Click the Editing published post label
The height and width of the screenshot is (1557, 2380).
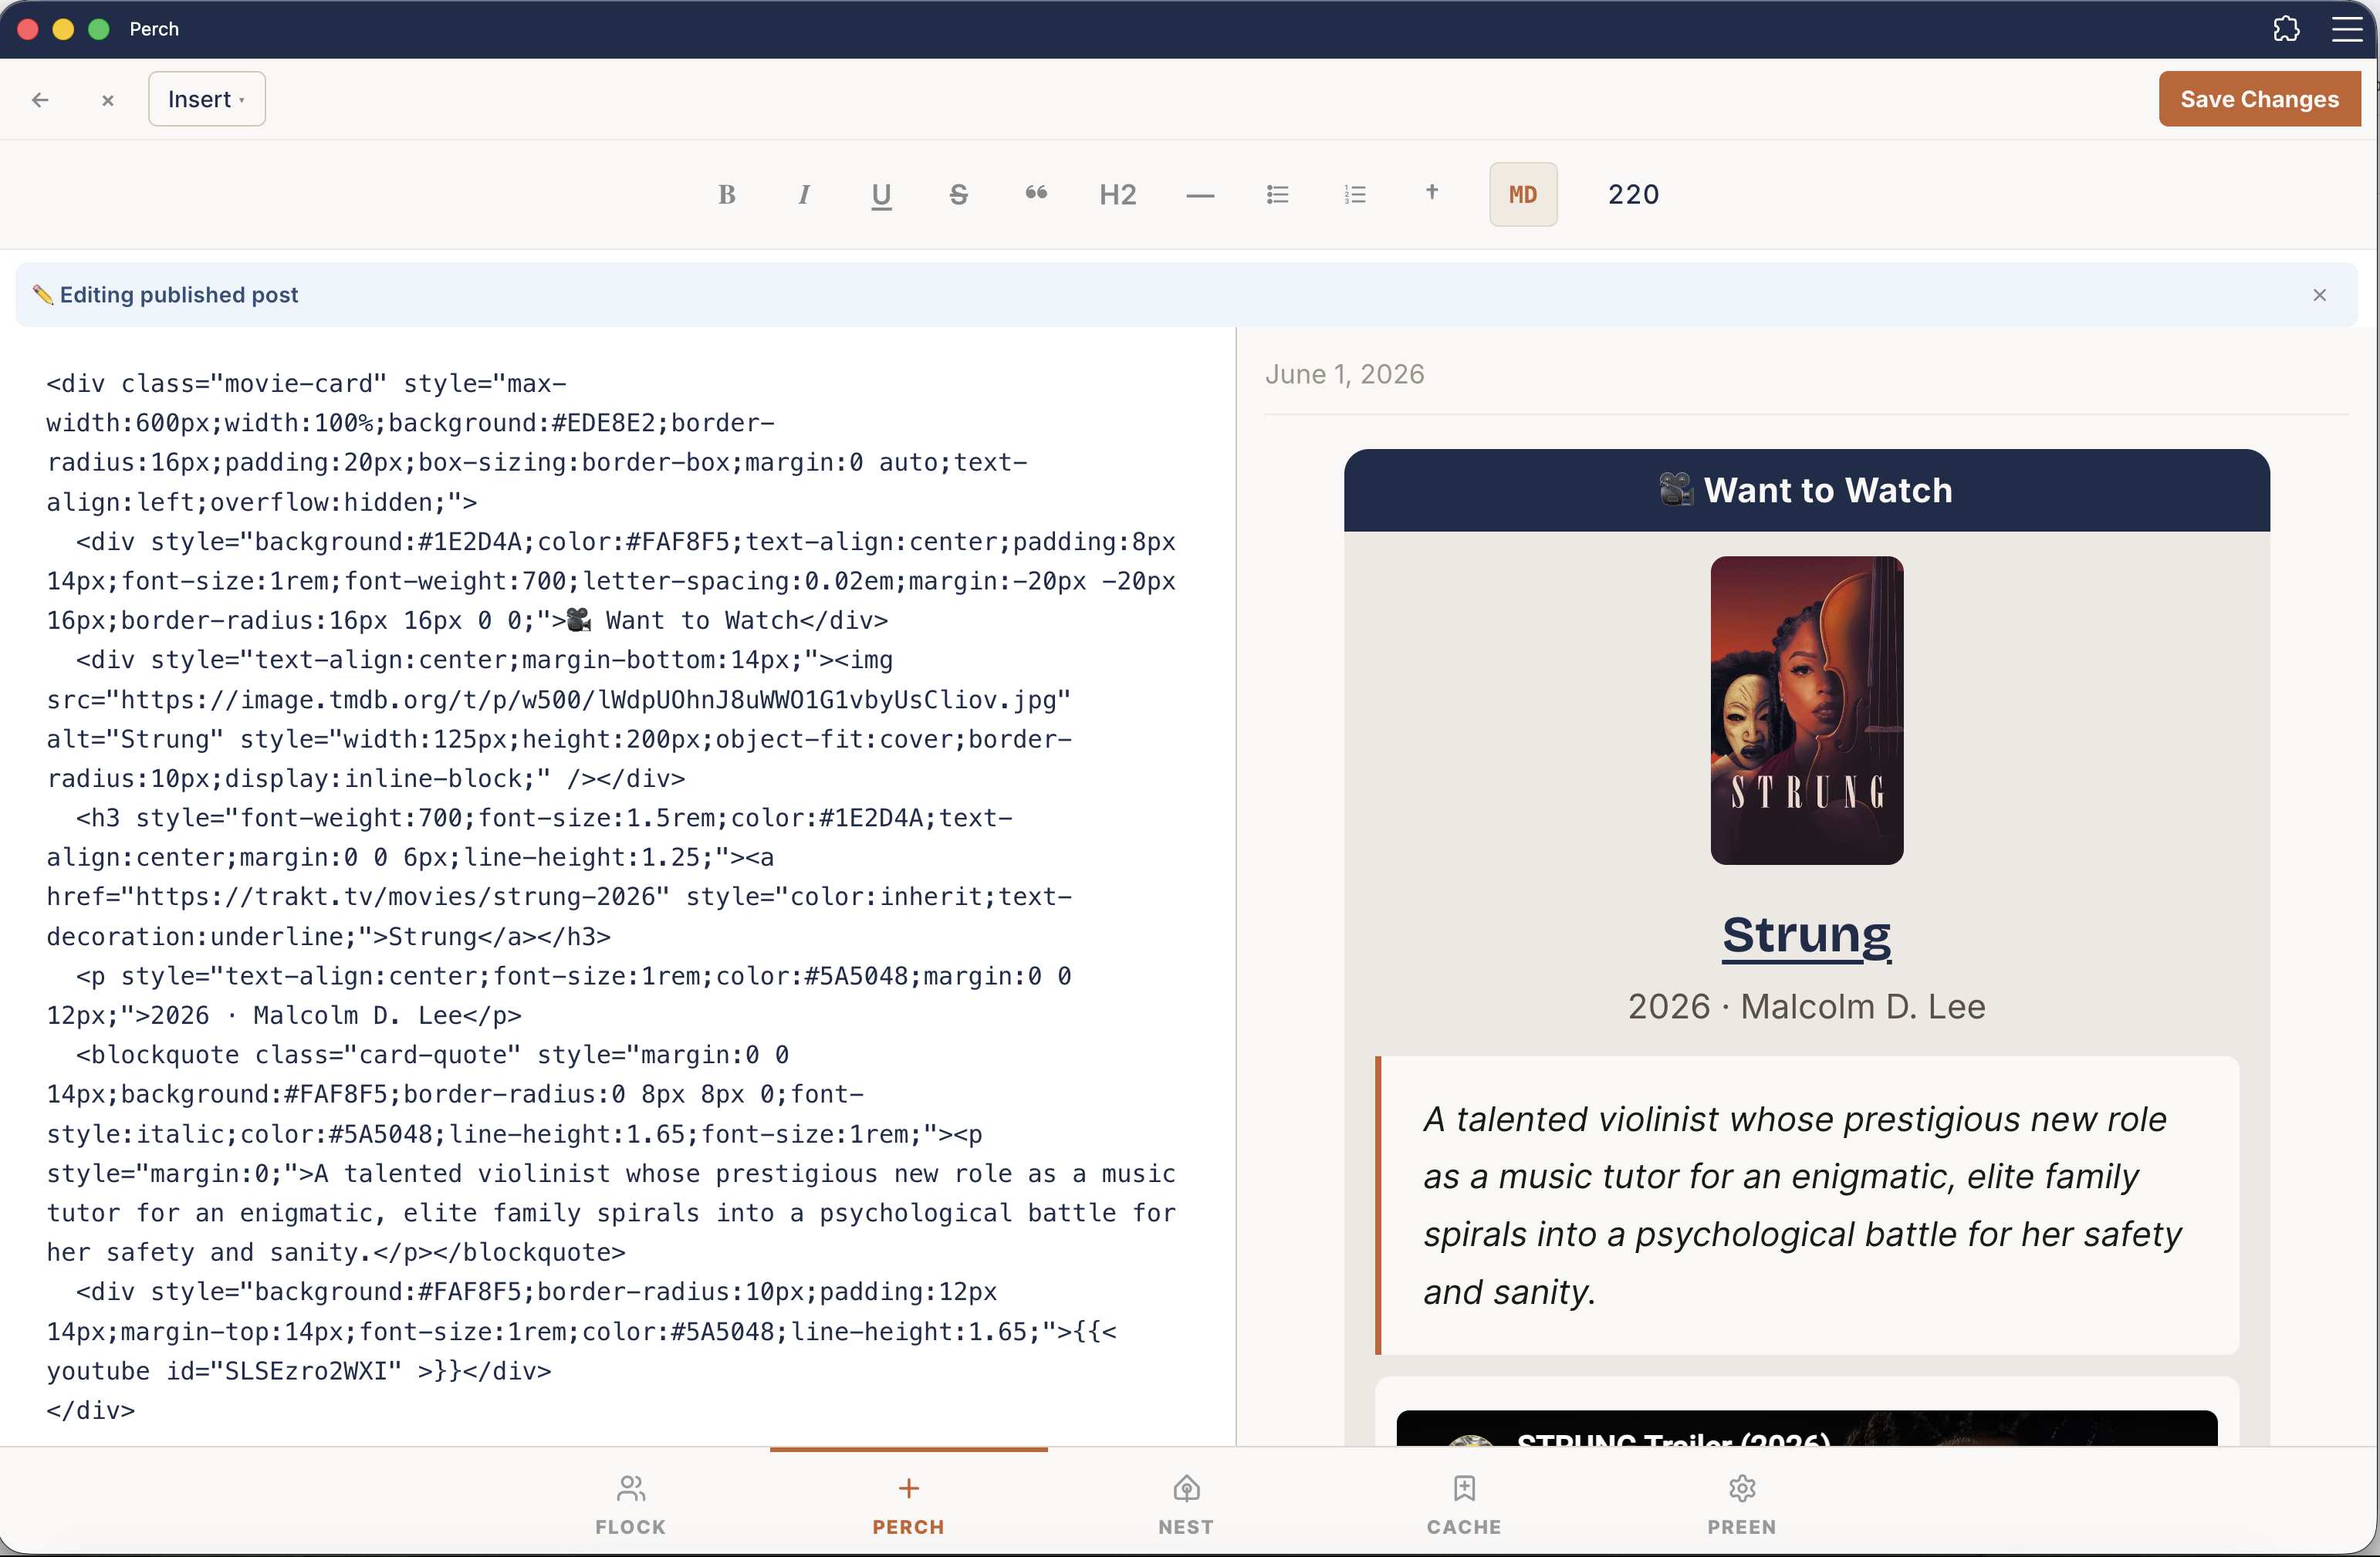click(x=179, y=295)
